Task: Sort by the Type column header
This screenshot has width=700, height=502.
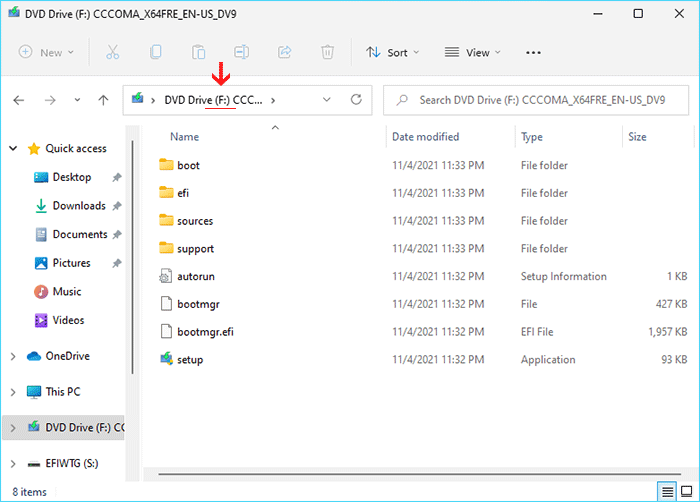Action: pos(531,137)
